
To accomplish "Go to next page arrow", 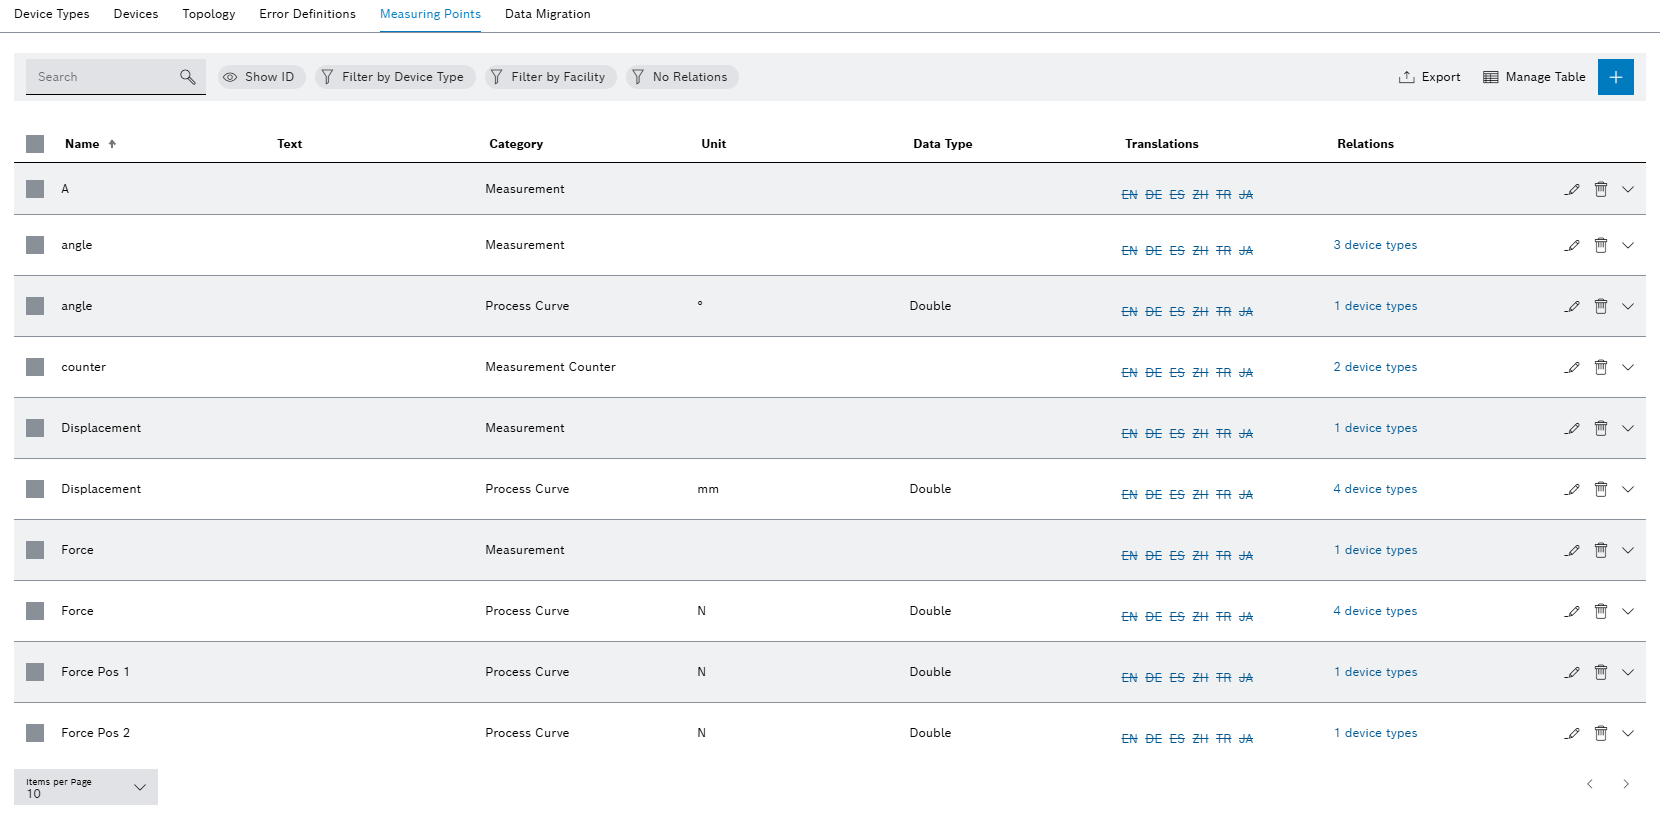I will (x=1625, y=784).
